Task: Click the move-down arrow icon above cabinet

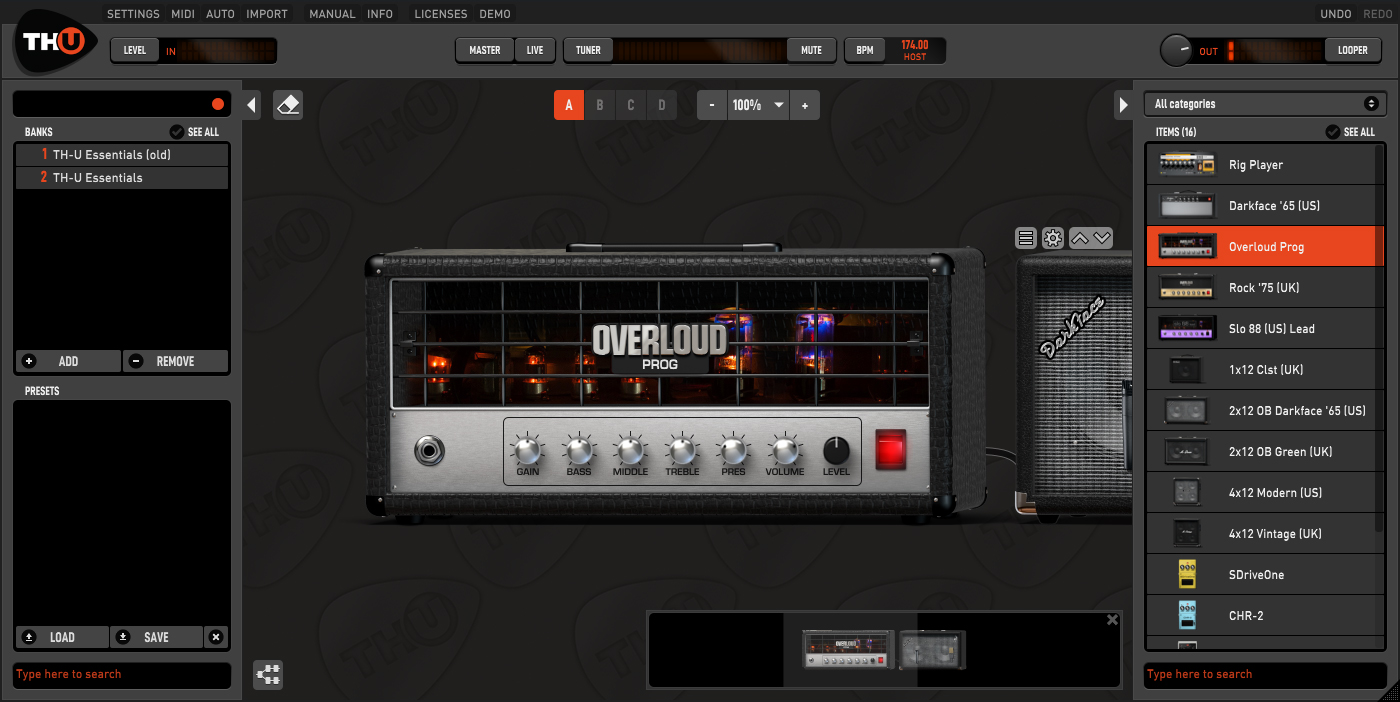Action: (1102, 238)
